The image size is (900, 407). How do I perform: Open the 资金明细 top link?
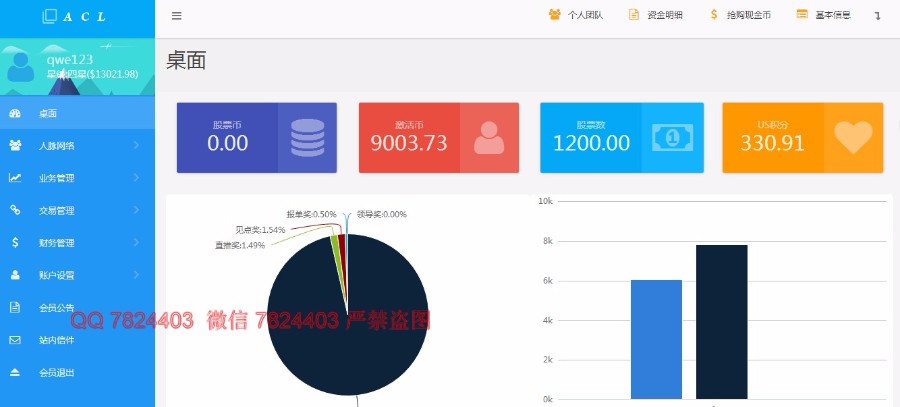657,15
